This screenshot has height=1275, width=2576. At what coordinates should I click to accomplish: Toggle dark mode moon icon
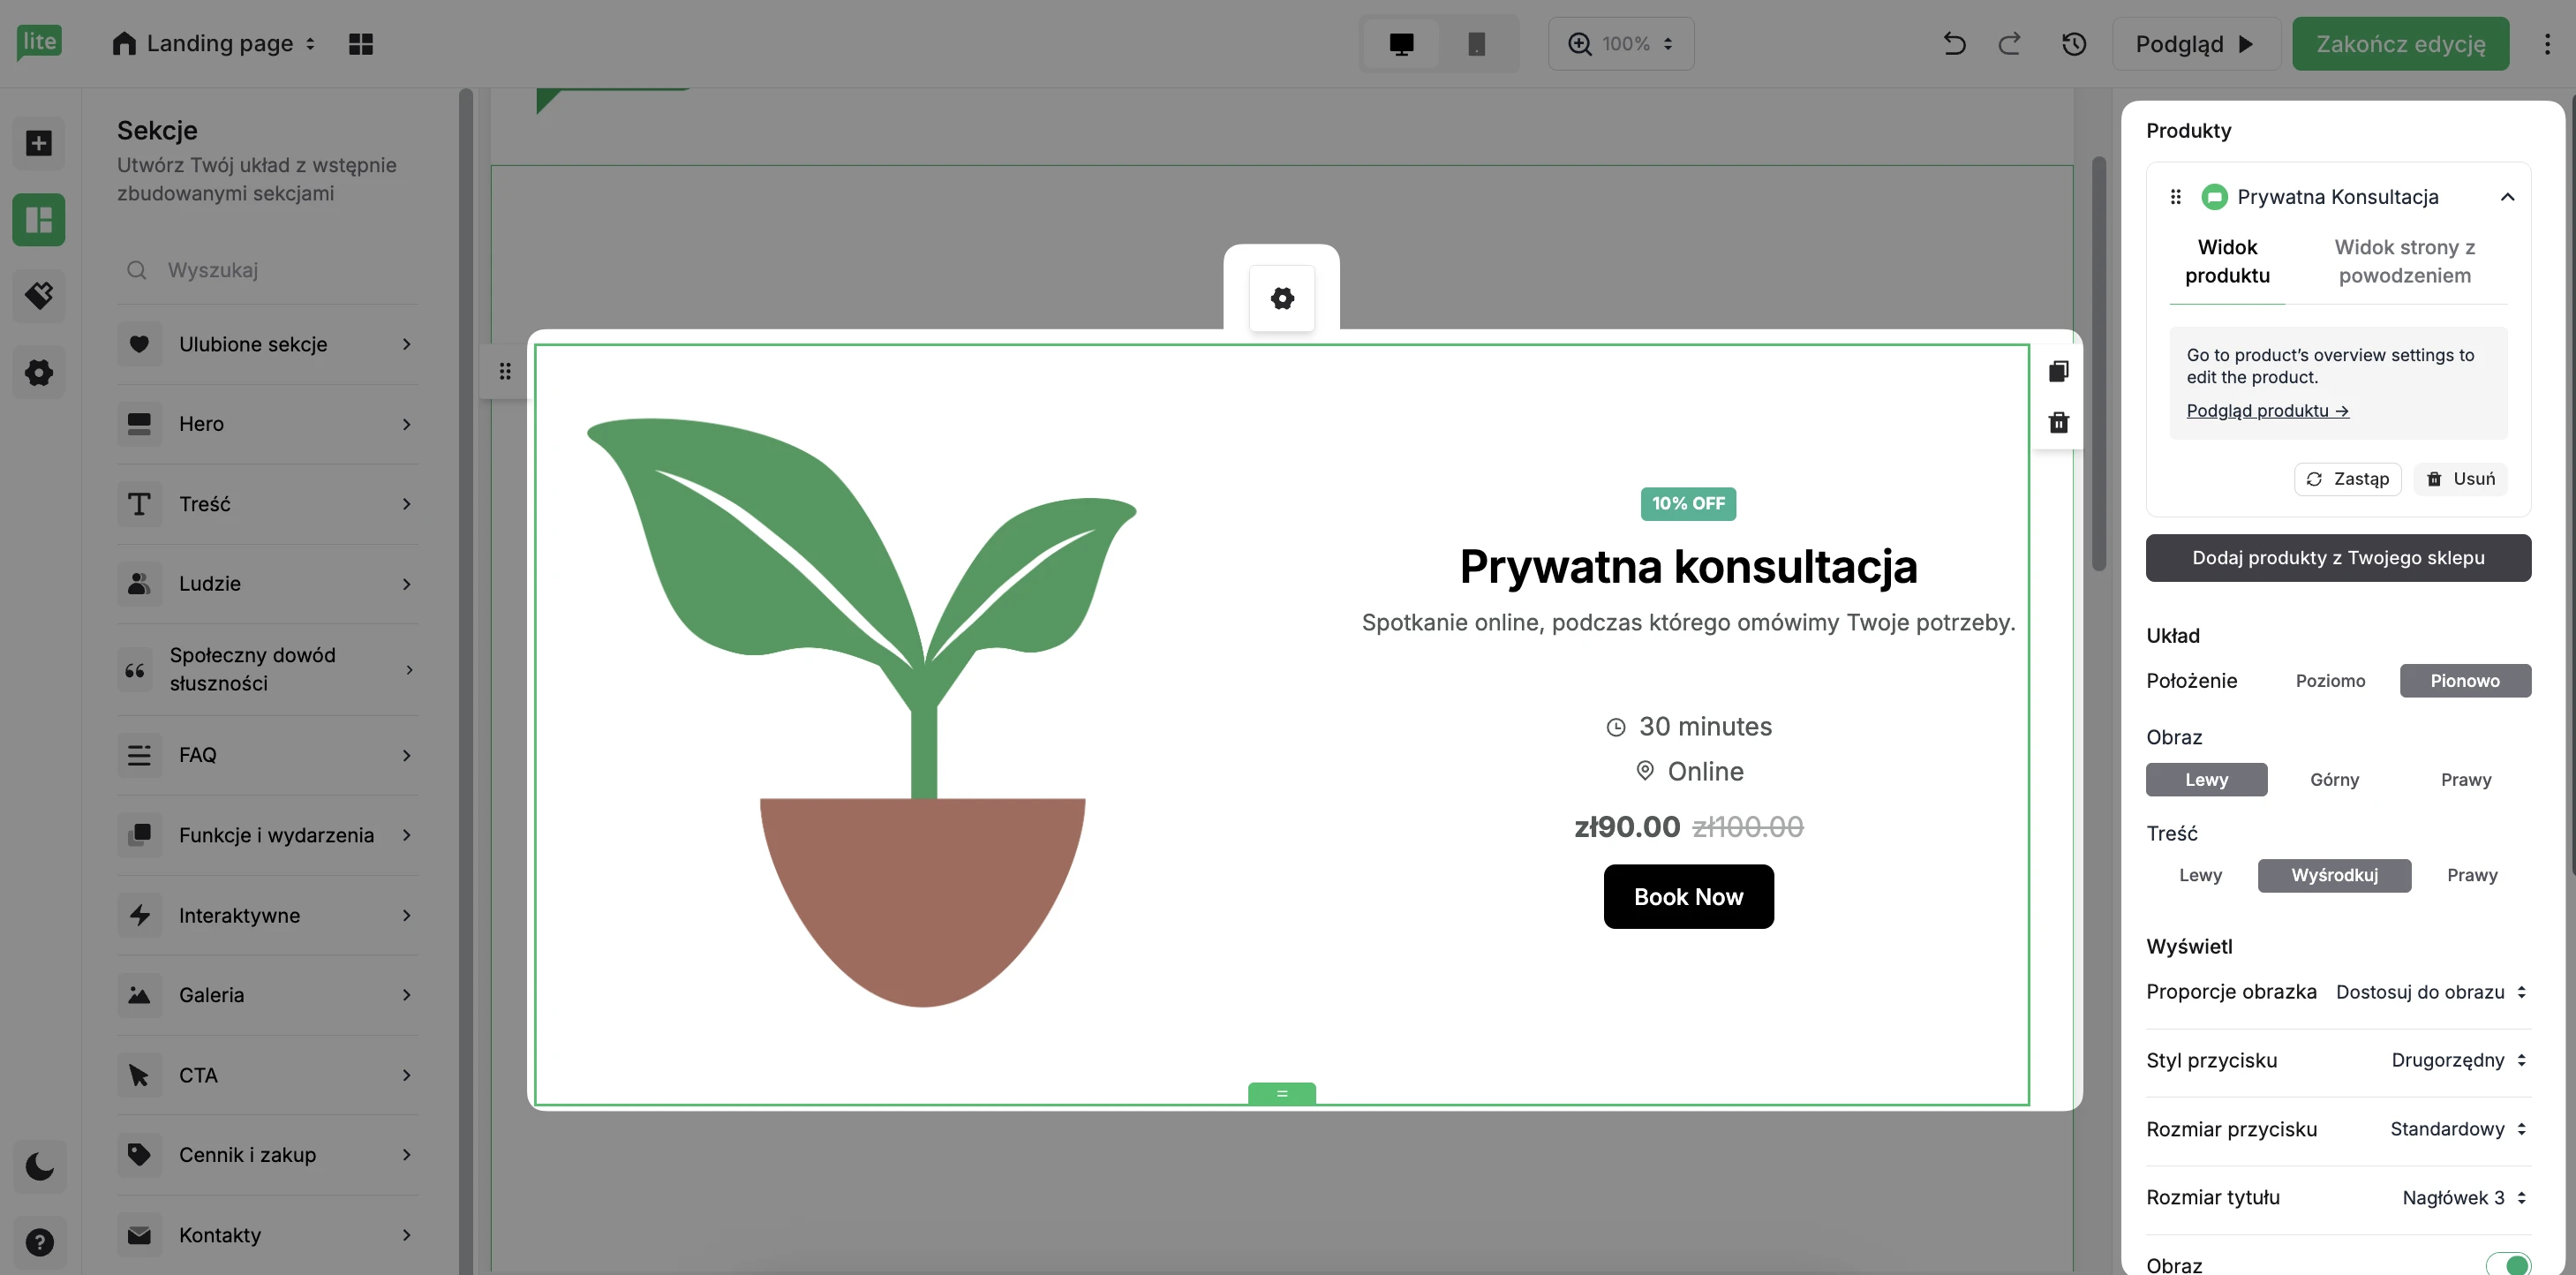(x=39, y=1166)
